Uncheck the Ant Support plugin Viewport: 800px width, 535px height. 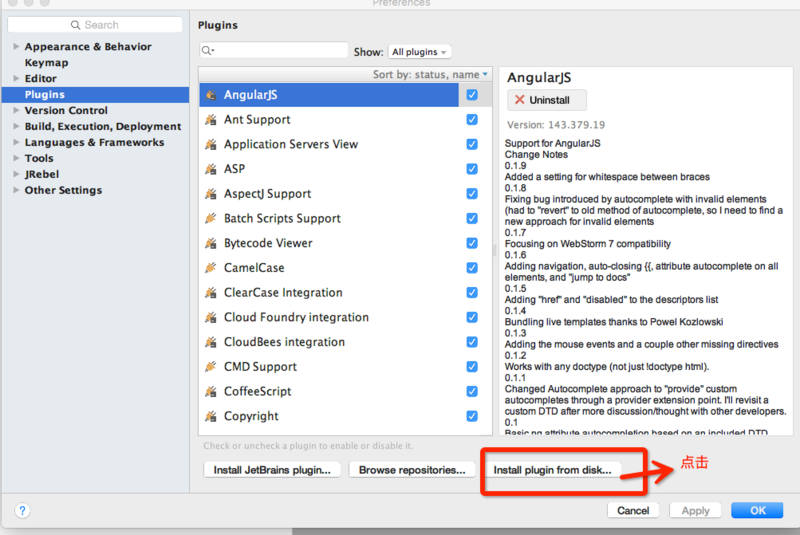(472, 119)
